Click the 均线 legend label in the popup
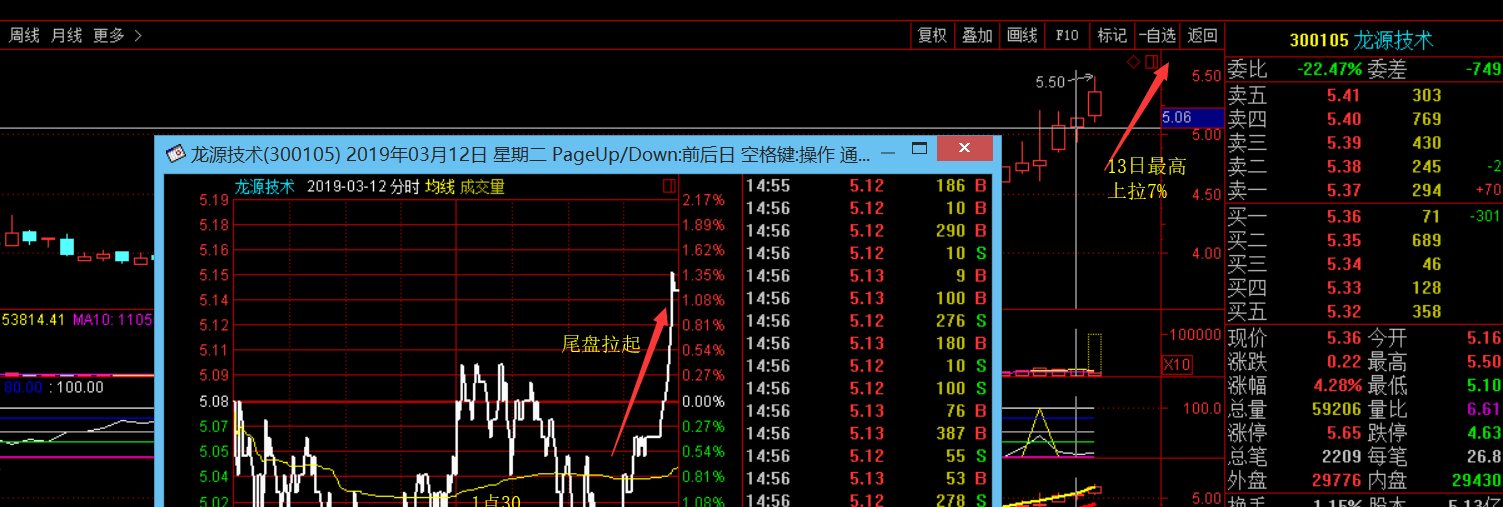 point(439,186)
